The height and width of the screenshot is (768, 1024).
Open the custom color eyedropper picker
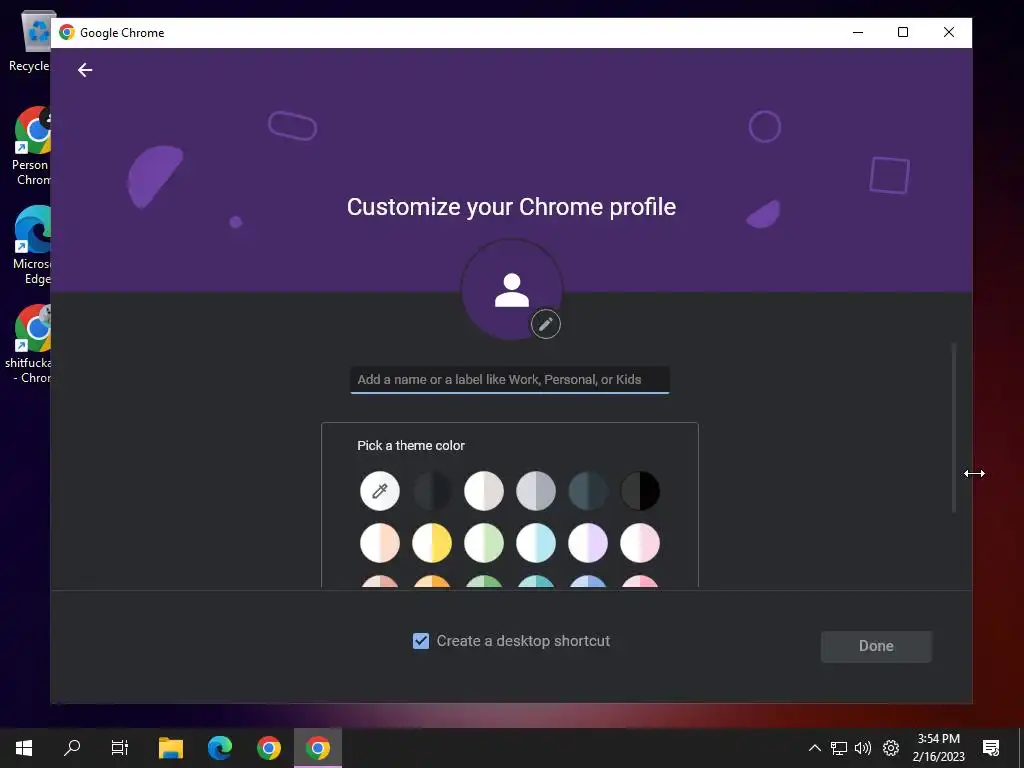point(379,490)
